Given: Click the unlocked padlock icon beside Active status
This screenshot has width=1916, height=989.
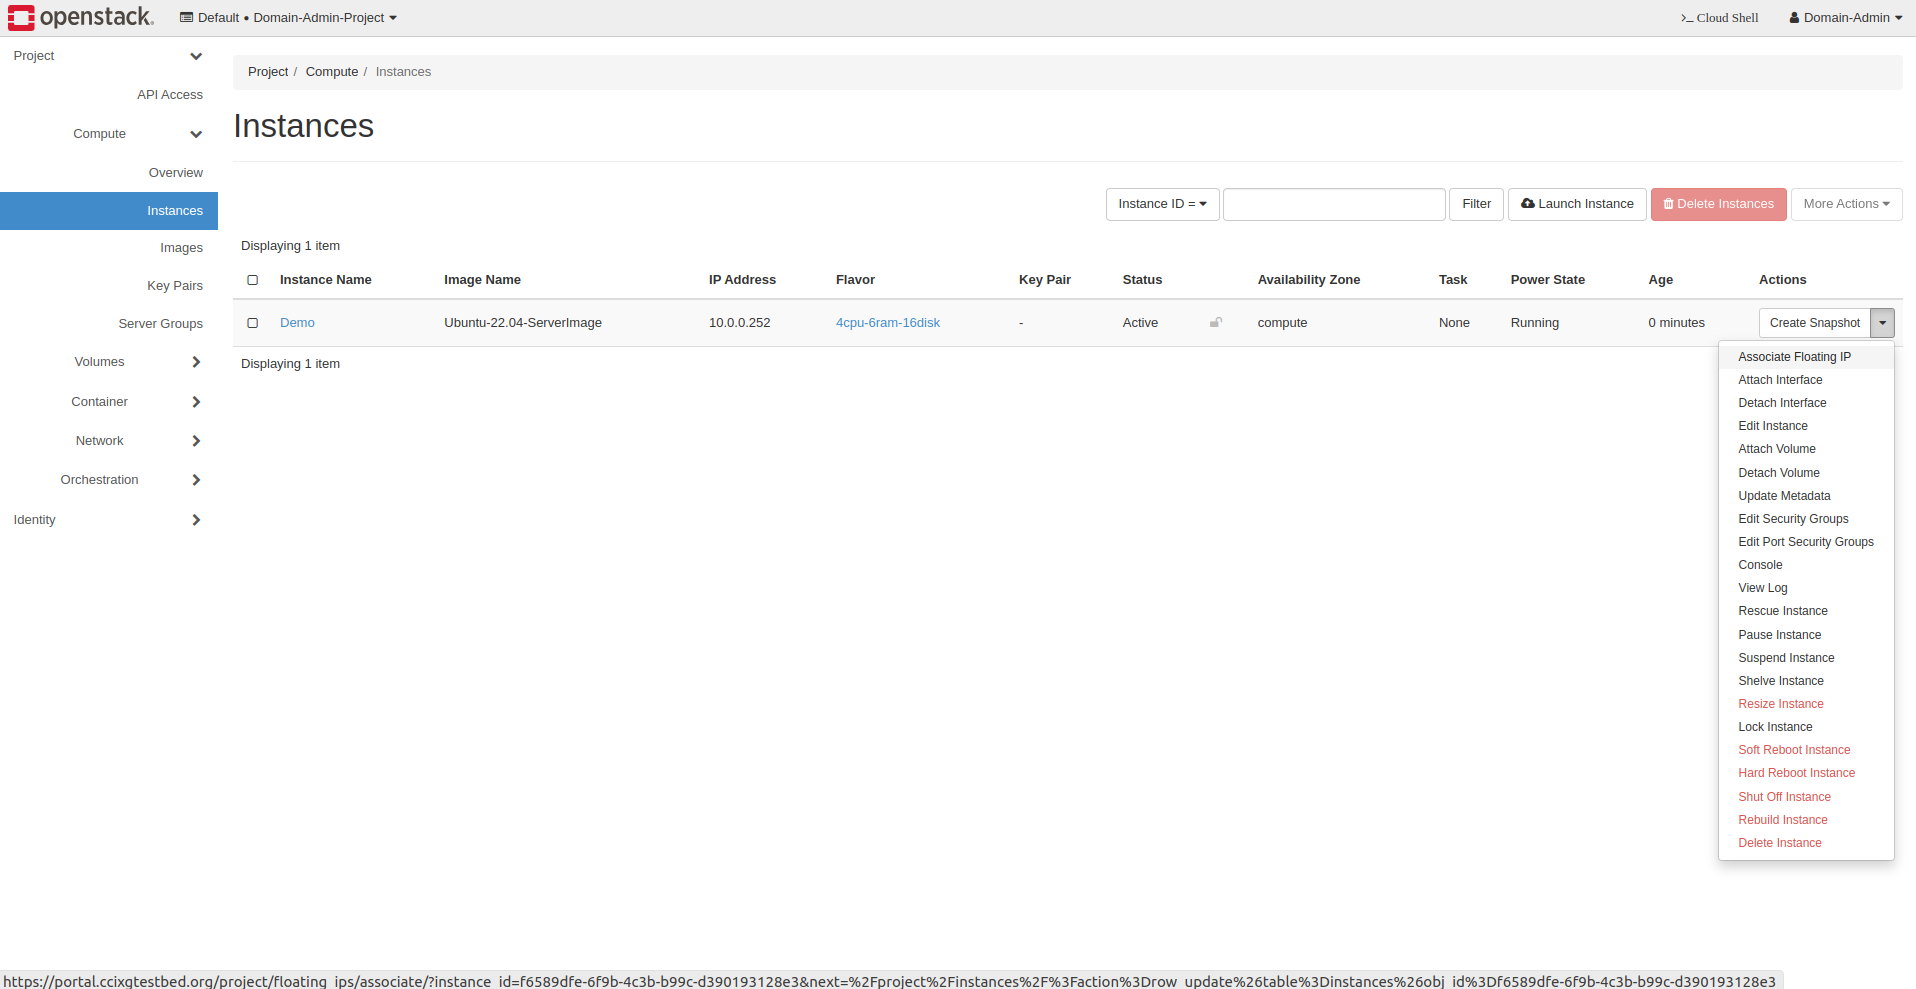Looking at the screenshot, I should [1216, 322].
